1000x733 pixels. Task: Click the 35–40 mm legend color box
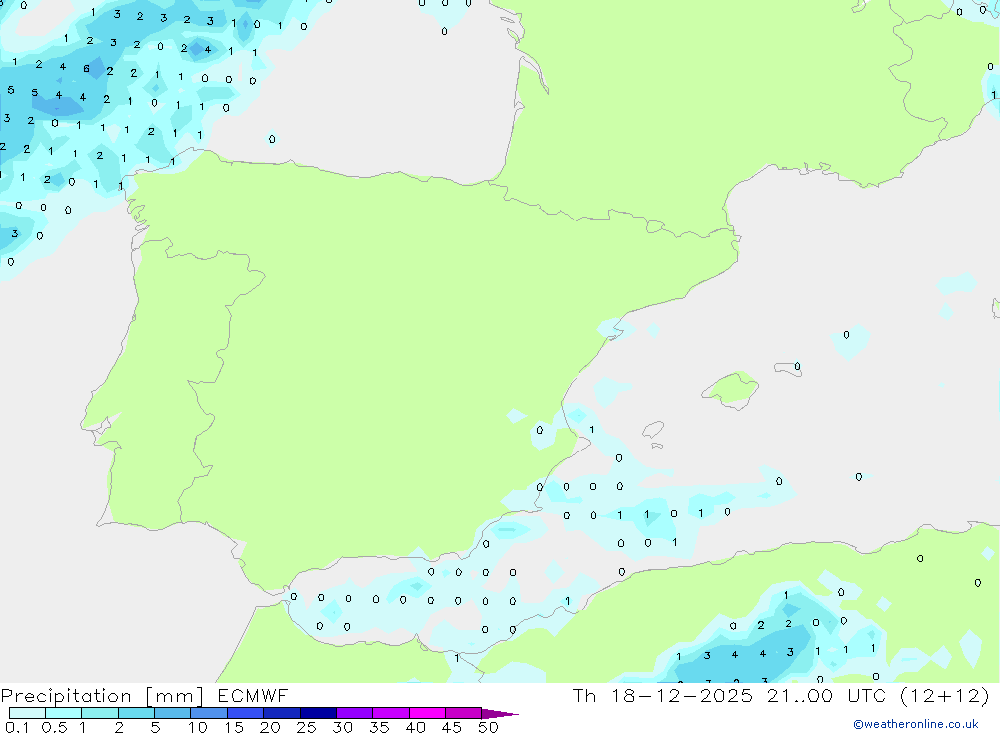pyautogui.click(x=391, y=713)
